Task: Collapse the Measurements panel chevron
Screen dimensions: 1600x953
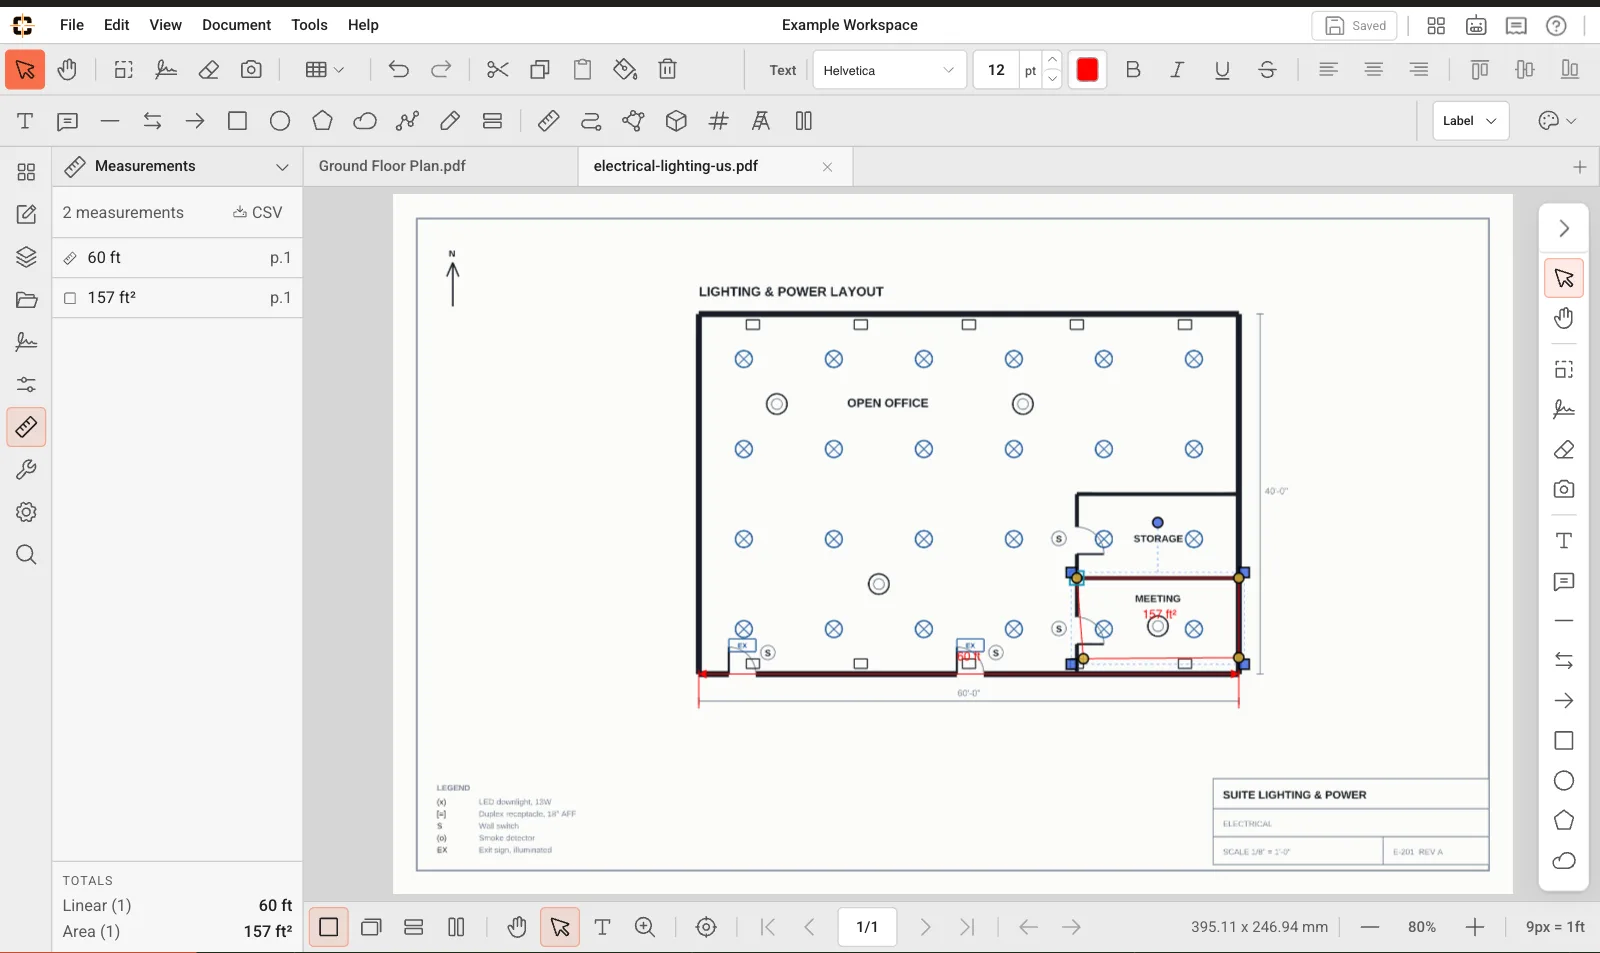Action: point(282,167)
